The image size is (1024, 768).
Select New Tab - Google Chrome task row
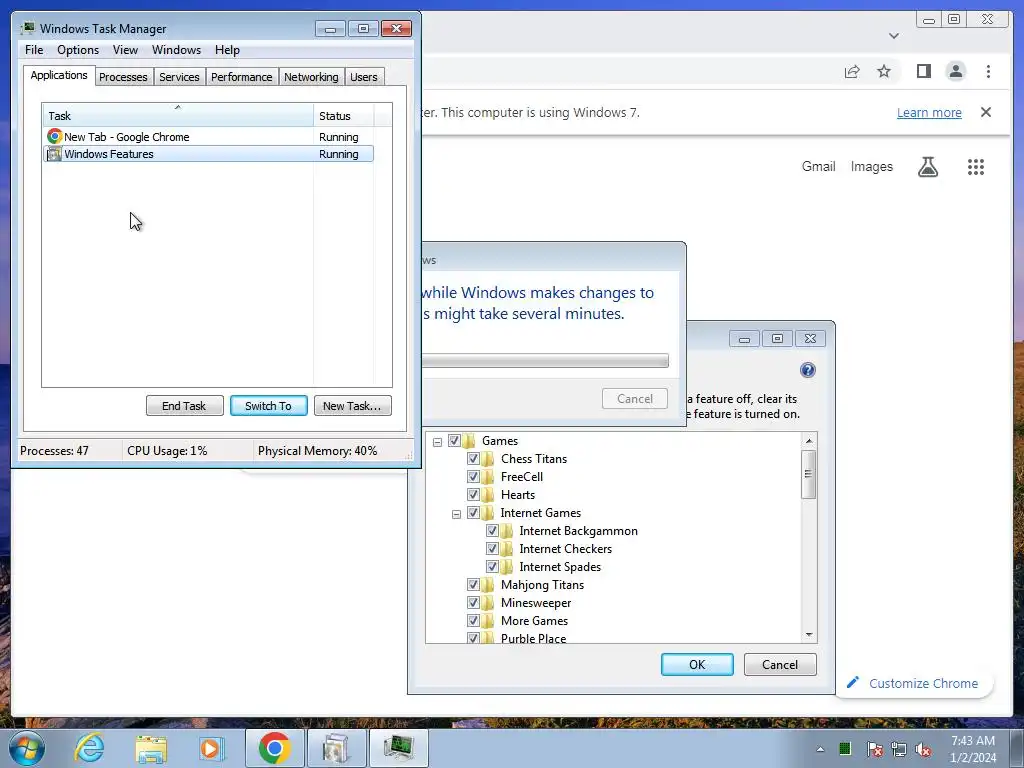(x=209, y=136)
